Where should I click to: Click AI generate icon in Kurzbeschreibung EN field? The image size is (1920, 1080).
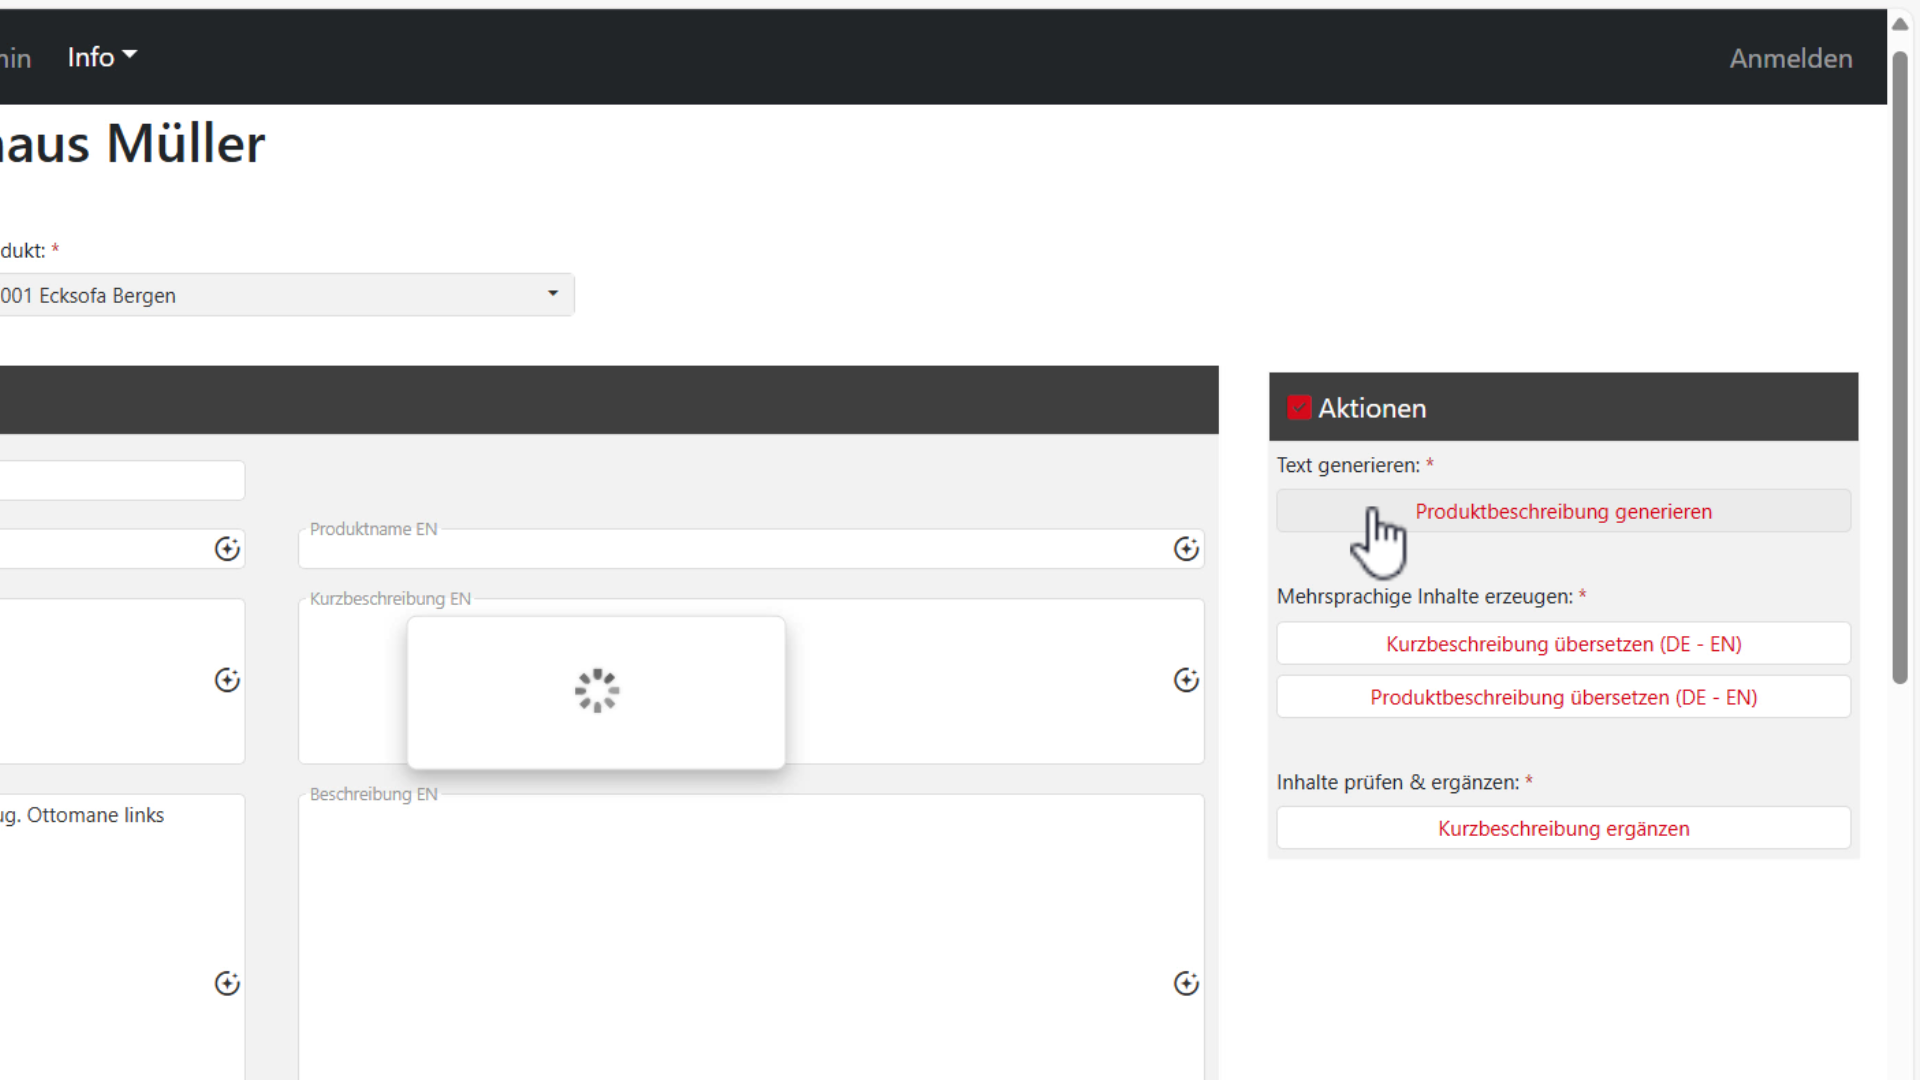point(1186,680)
